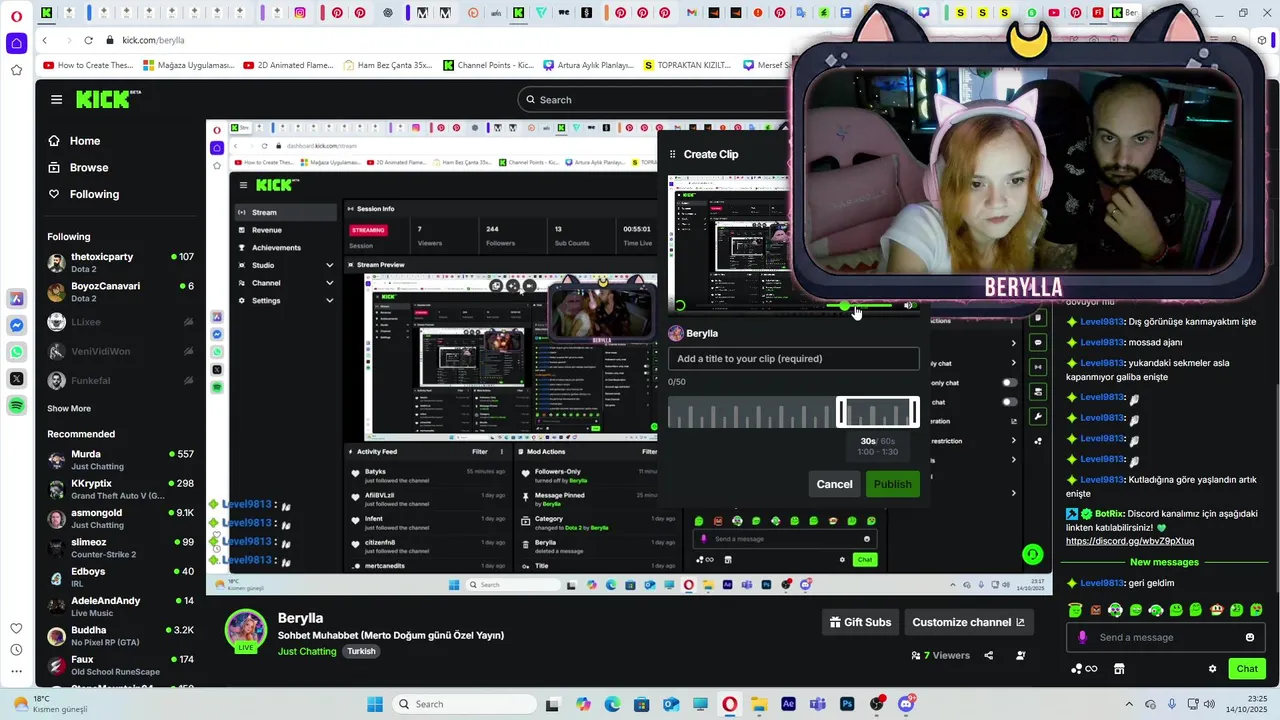This screenshot has width=1280, height=720.
Task: Go to Kick Home
Action: (x=75, y=141)
